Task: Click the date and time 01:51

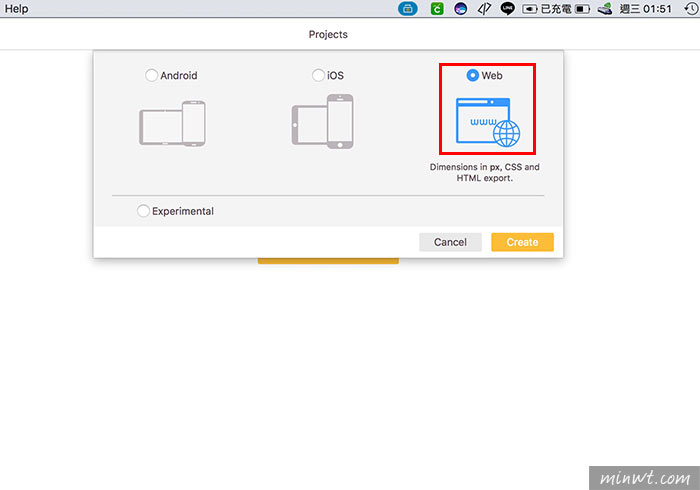Action: [646, 9]
